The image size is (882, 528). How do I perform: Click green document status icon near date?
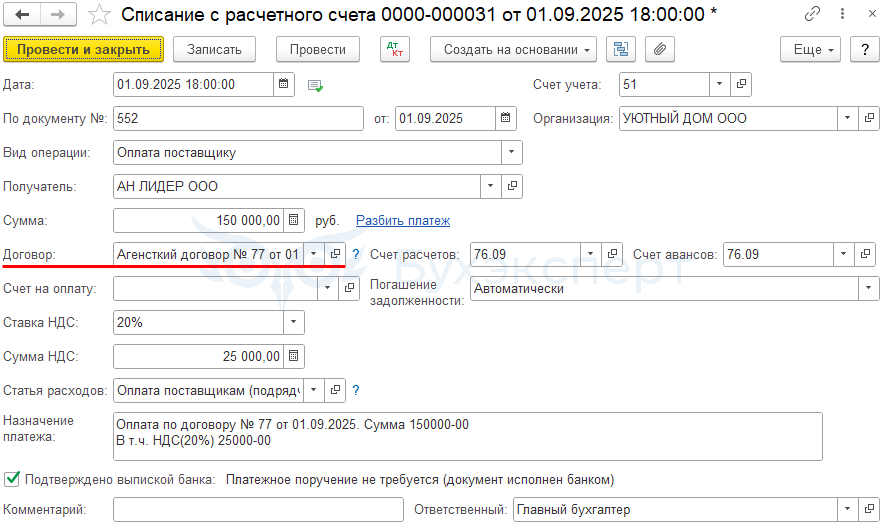(x=315, y=85)
